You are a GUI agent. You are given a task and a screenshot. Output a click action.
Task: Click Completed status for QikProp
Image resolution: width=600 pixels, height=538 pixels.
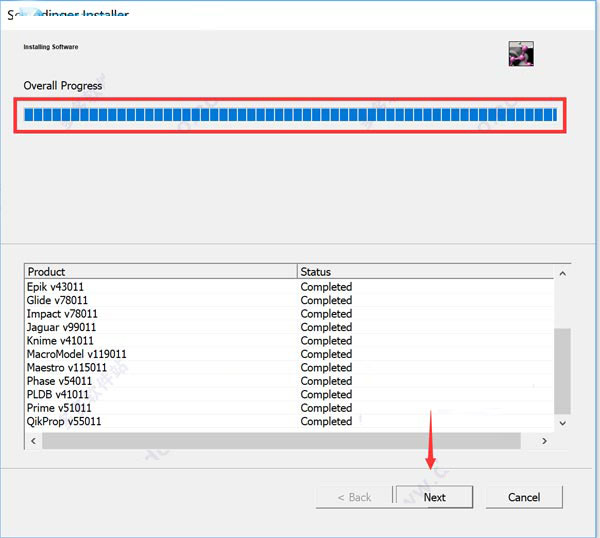coord(326,421)
